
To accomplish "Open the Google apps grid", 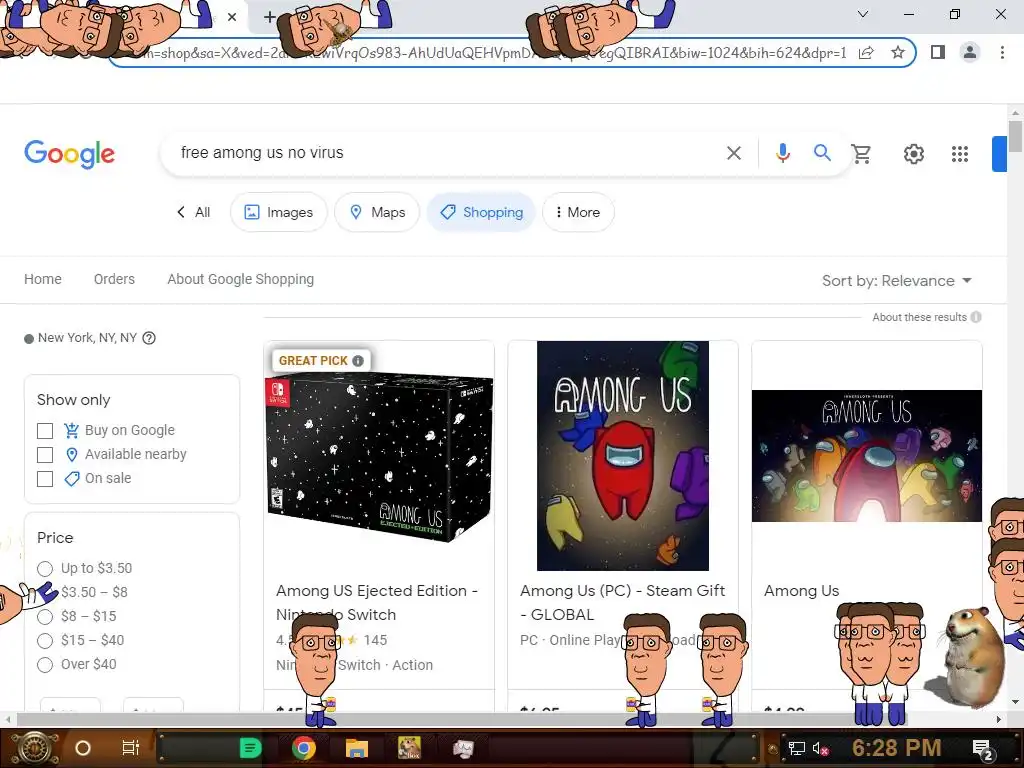I will pyautogui.click(x=959, y=154).
